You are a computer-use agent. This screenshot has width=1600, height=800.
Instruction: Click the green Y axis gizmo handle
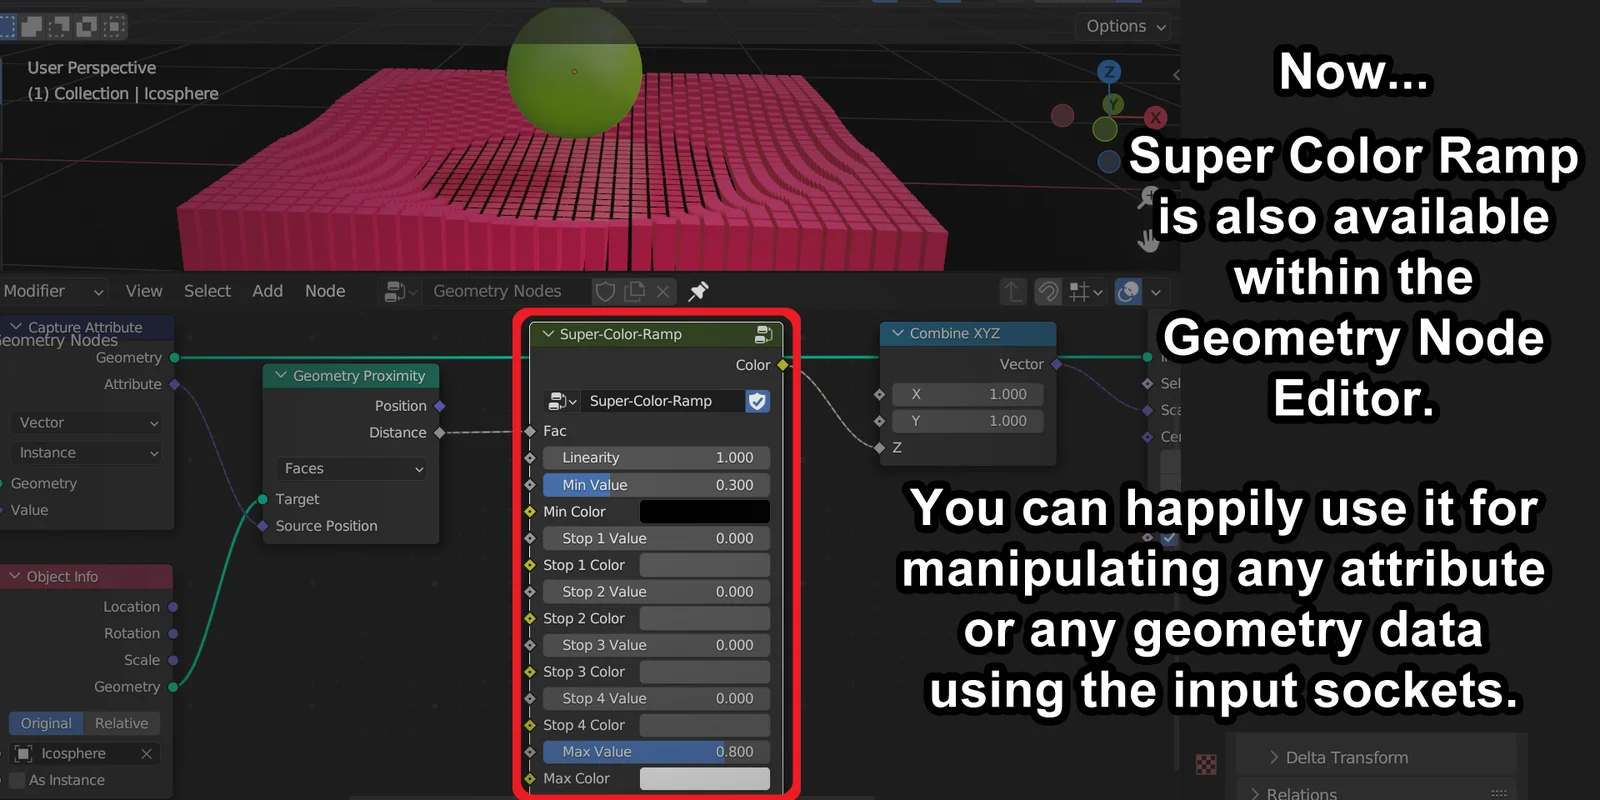(x=1113, y=104)
